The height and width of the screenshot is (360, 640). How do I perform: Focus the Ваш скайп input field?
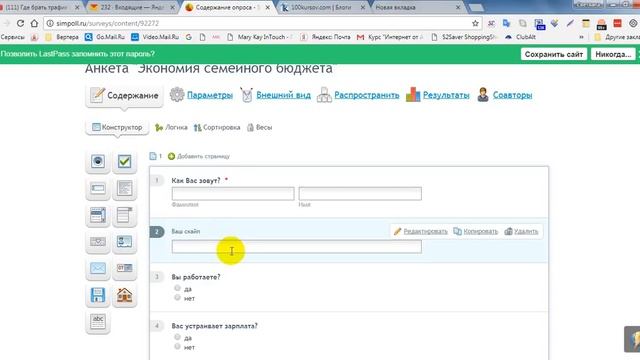[297, 247]
